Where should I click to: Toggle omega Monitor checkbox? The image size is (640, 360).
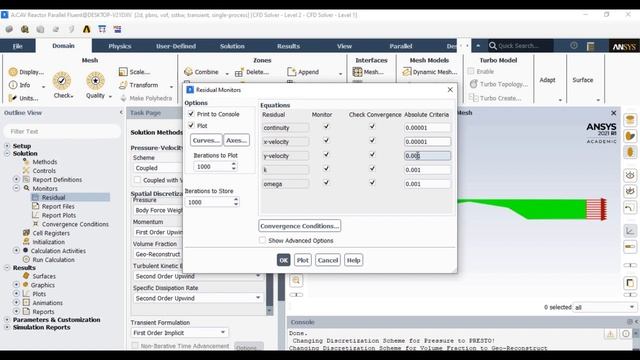[326, 183]
